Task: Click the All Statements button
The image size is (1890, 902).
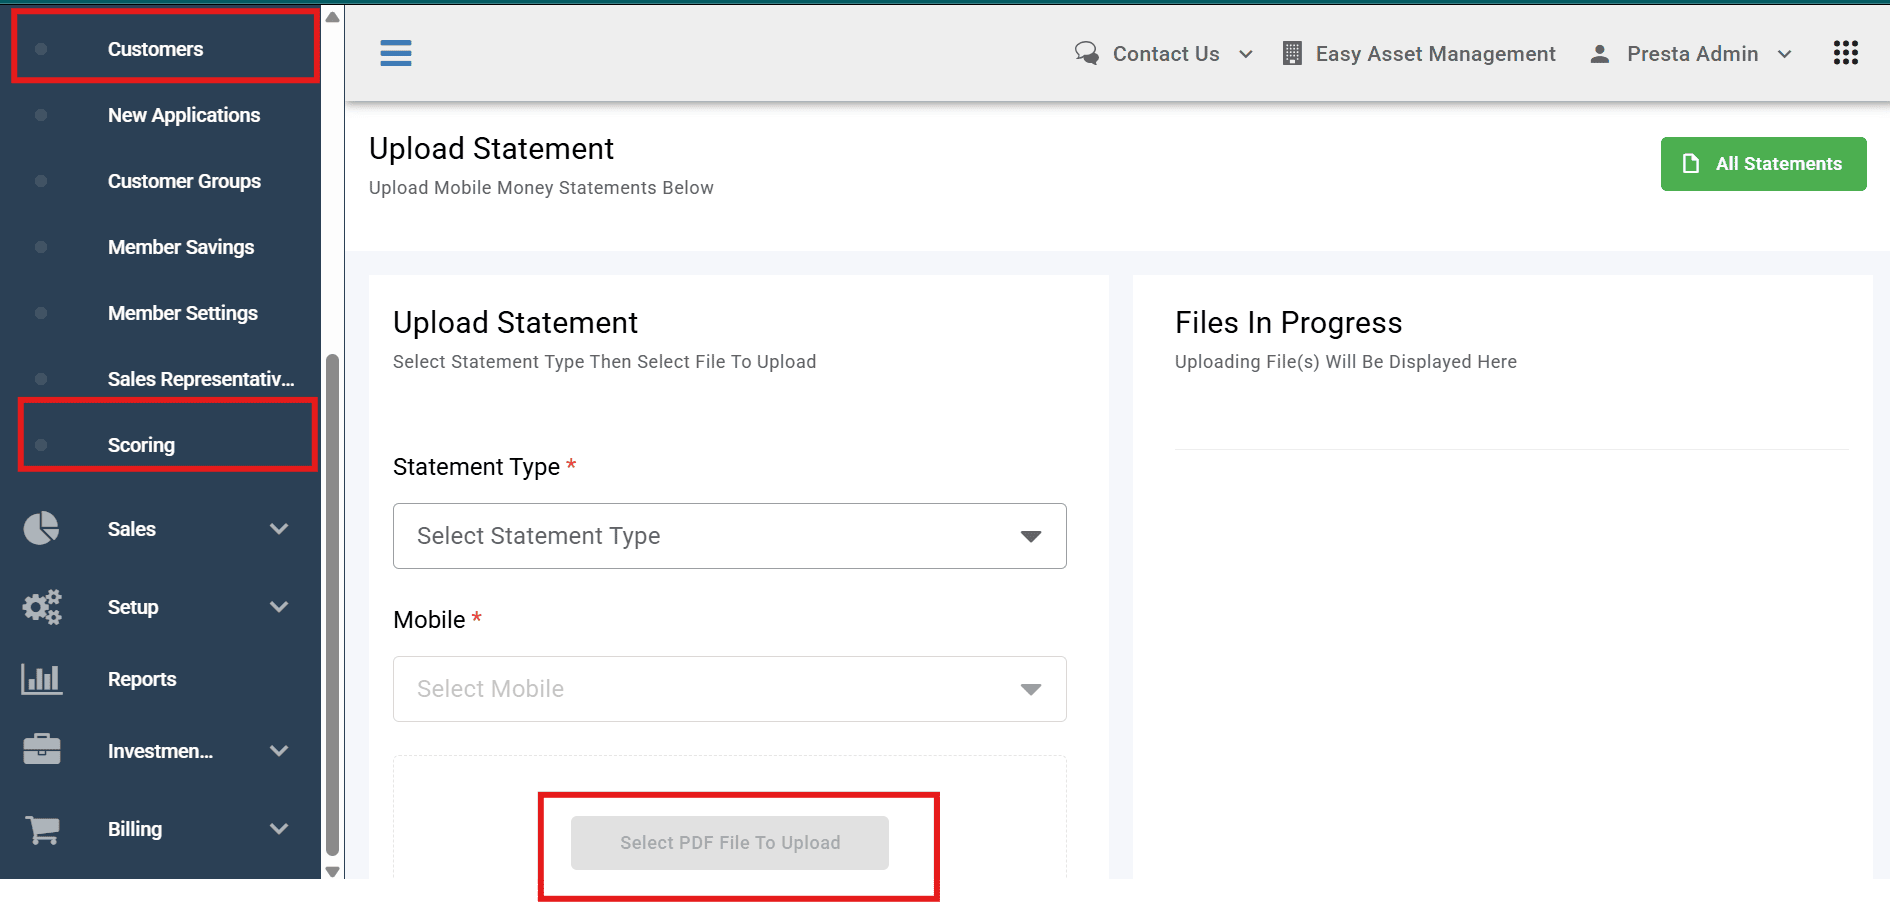Action: click(x=1763, y=163)
